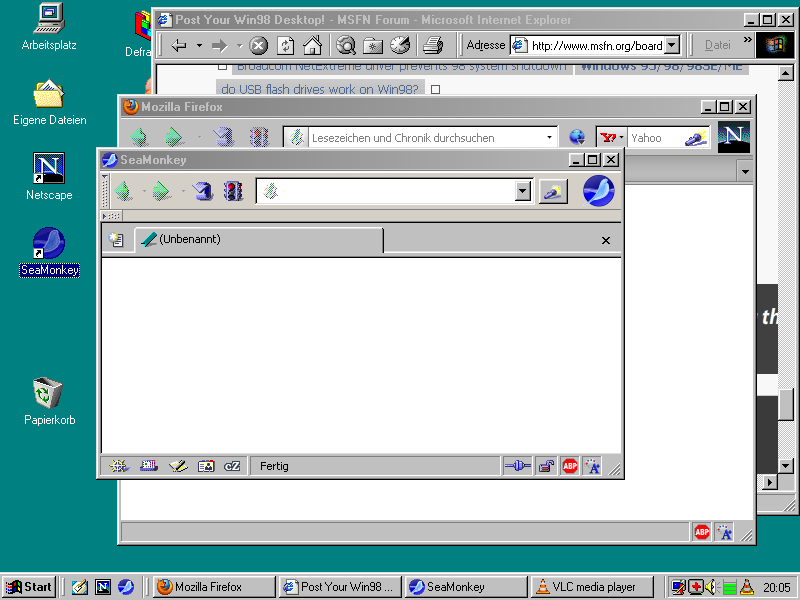Reload page in SeaMonkey
800x600 pixels.
click(x=203, y=191)
